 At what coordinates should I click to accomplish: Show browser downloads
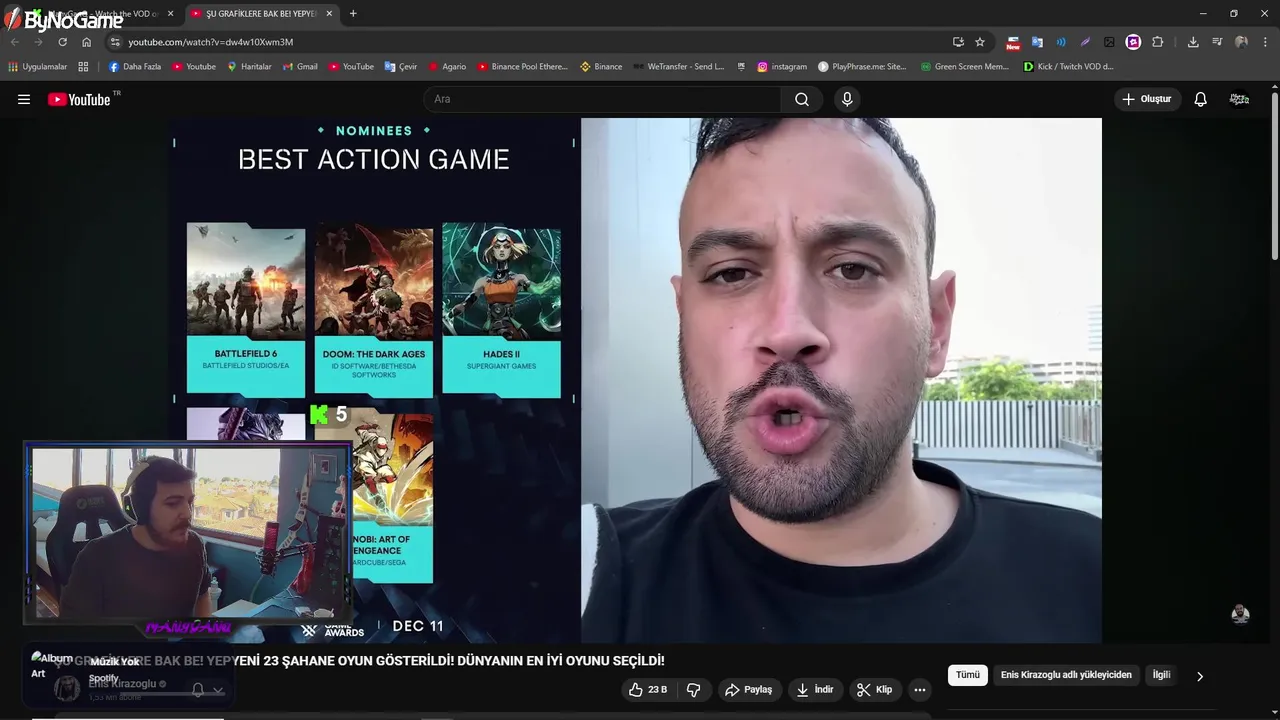[1193, 42]
